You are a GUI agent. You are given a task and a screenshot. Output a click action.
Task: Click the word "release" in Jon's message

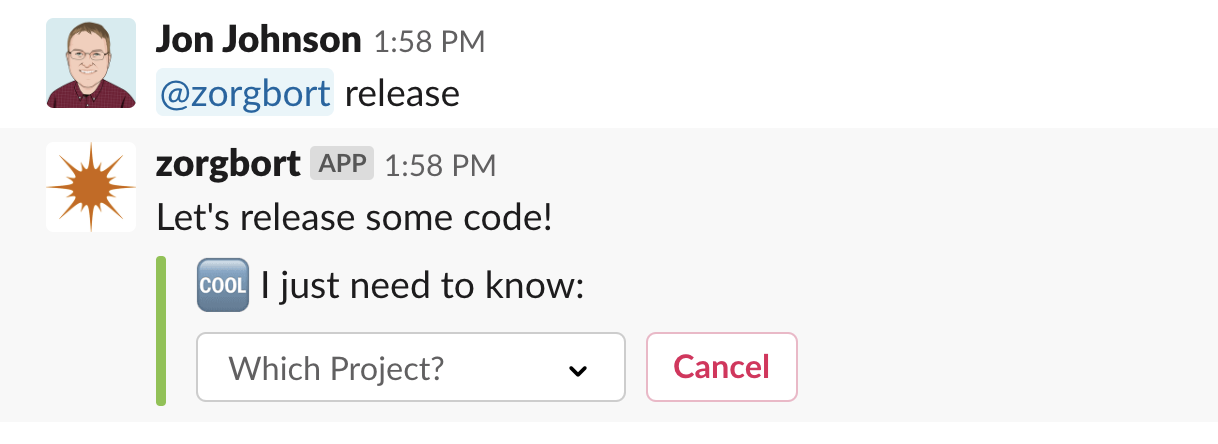pos(402,94)
